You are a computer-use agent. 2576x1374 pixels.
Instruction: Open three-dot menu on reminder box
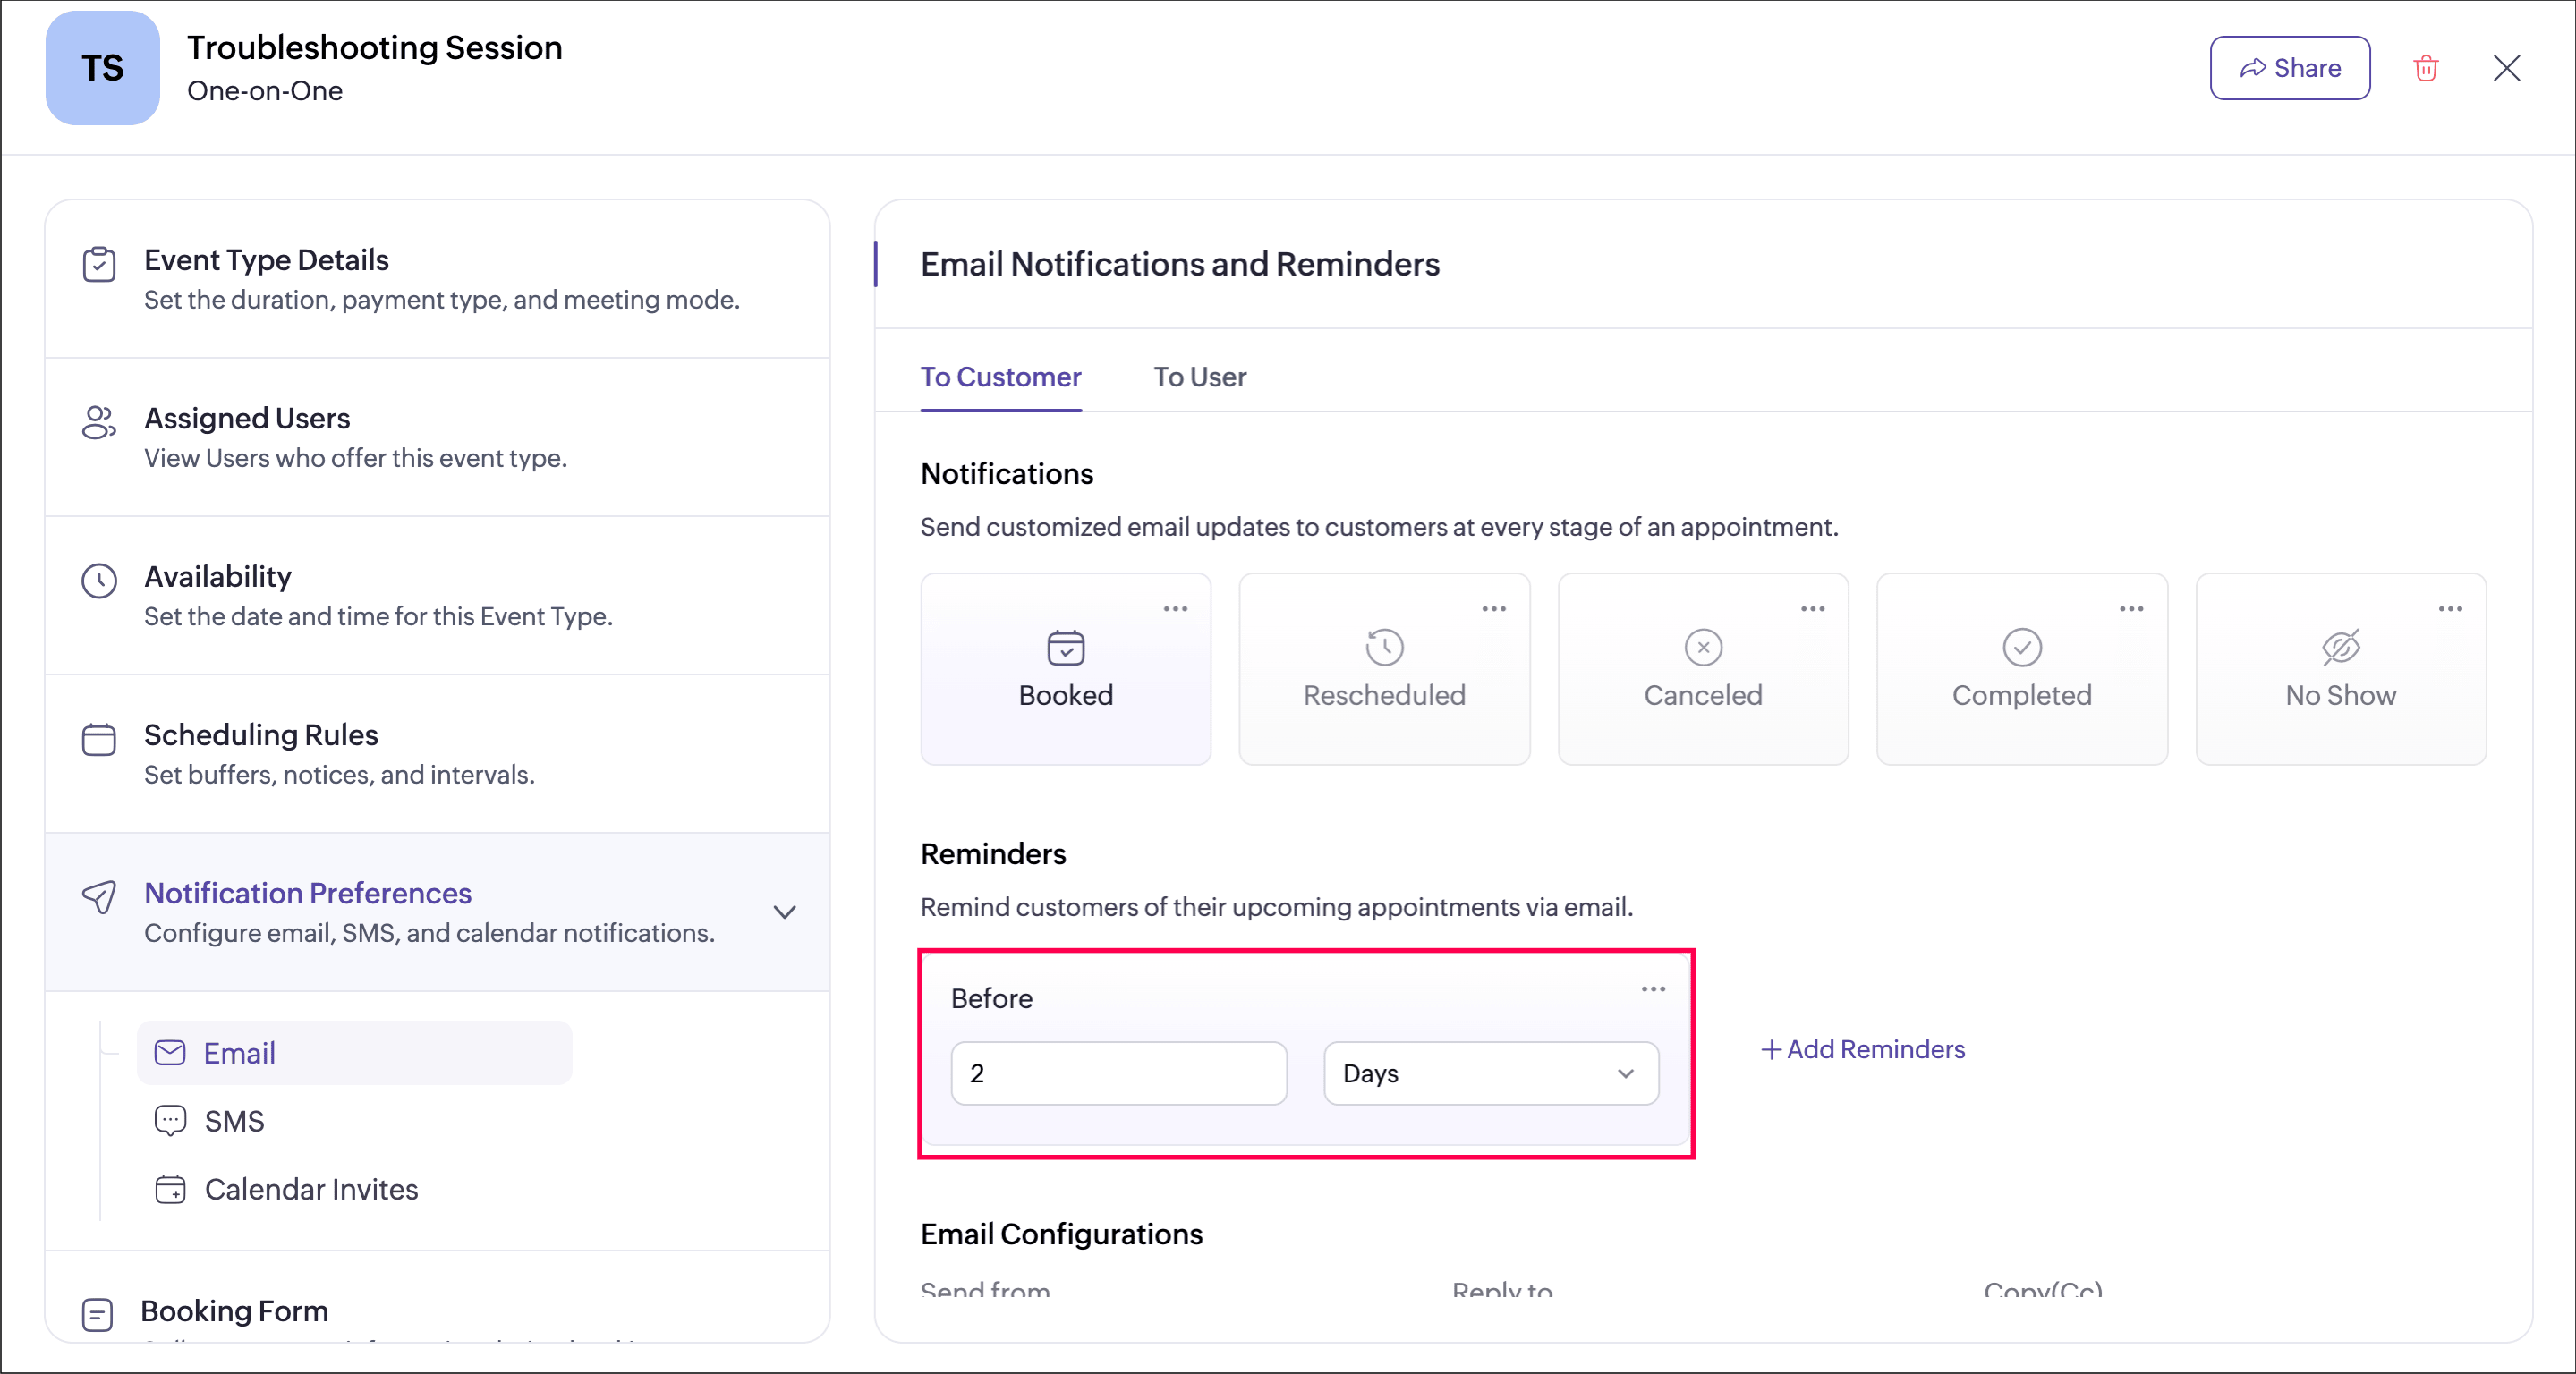point(1653,989)
